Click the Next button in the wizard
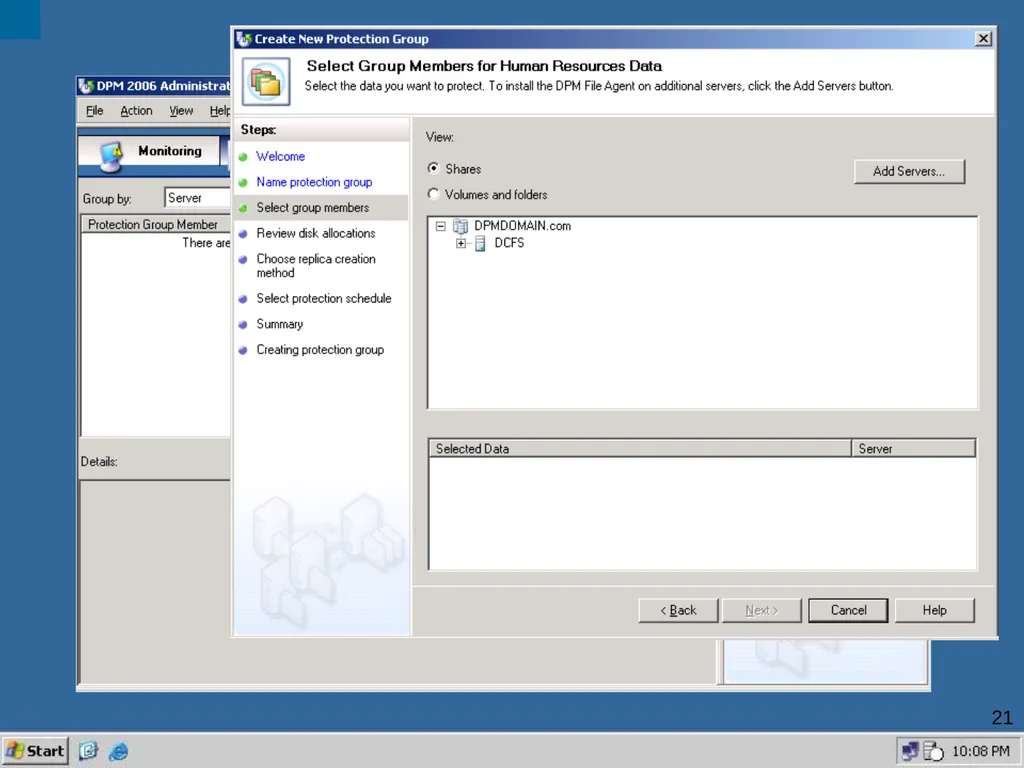The image size is (1024, 768). 761,610
